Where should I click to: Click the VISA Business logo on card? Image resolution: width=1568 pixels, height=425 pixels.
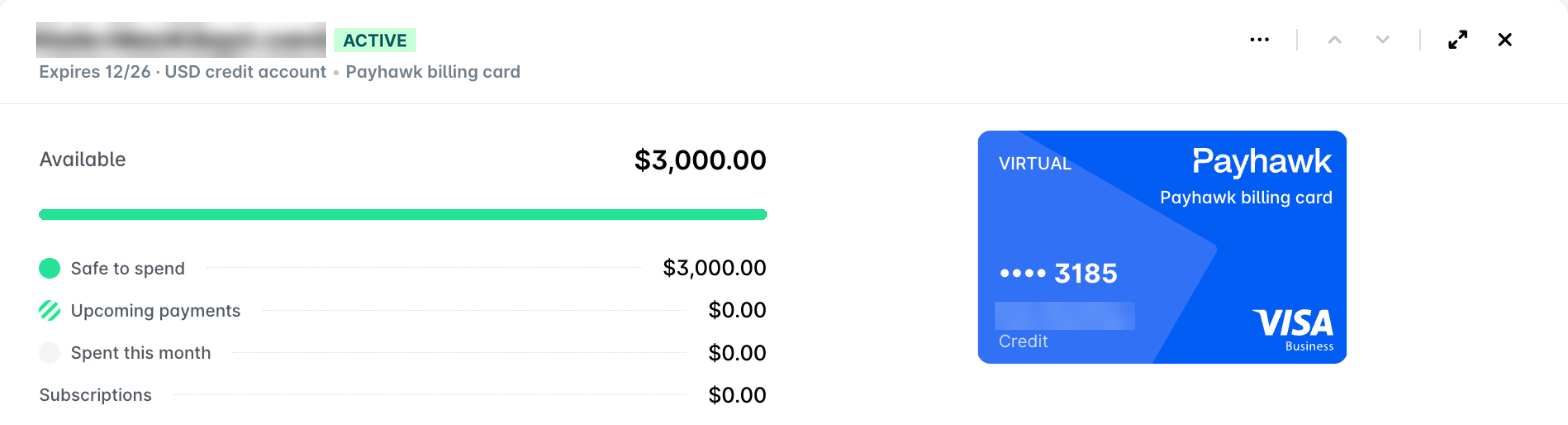tap(1292, 330)
